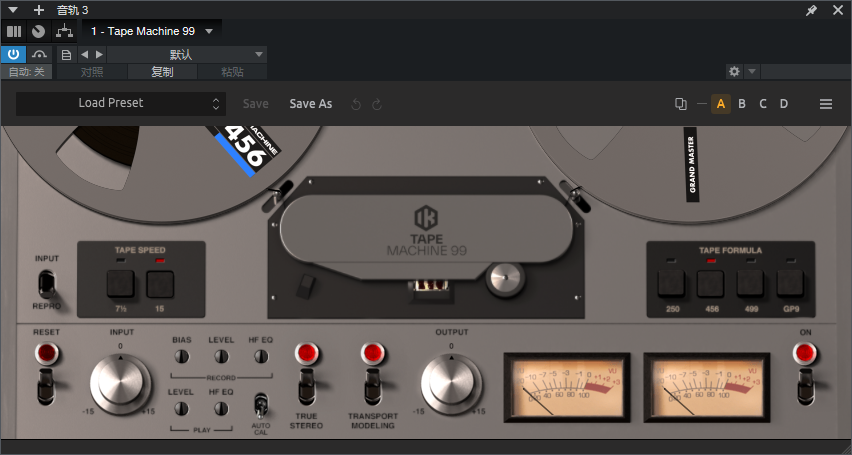The width and height of the screenshot is (852, 455).
Task: Flip the RESET lever switch
Action: point(46,386)
